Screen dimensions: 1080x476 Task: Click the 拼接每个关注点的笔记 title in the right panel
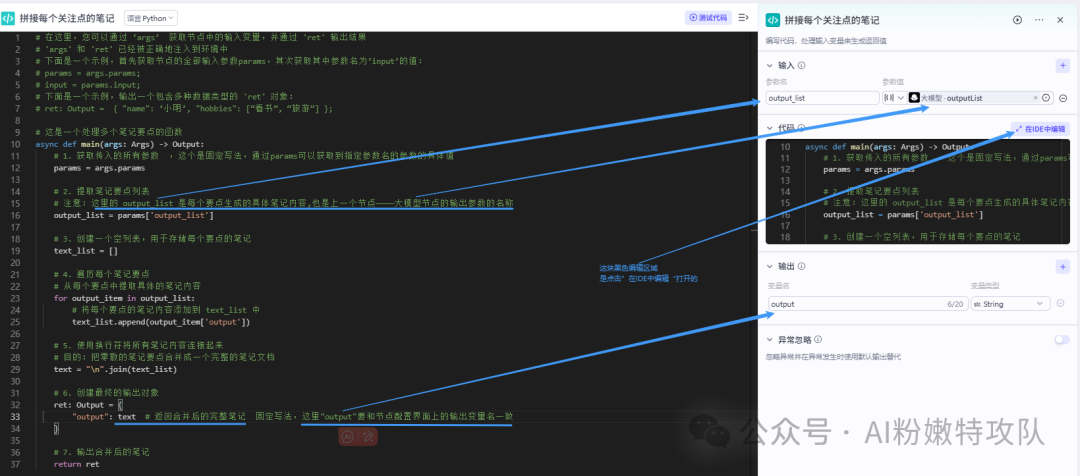(x=831, y=20)
